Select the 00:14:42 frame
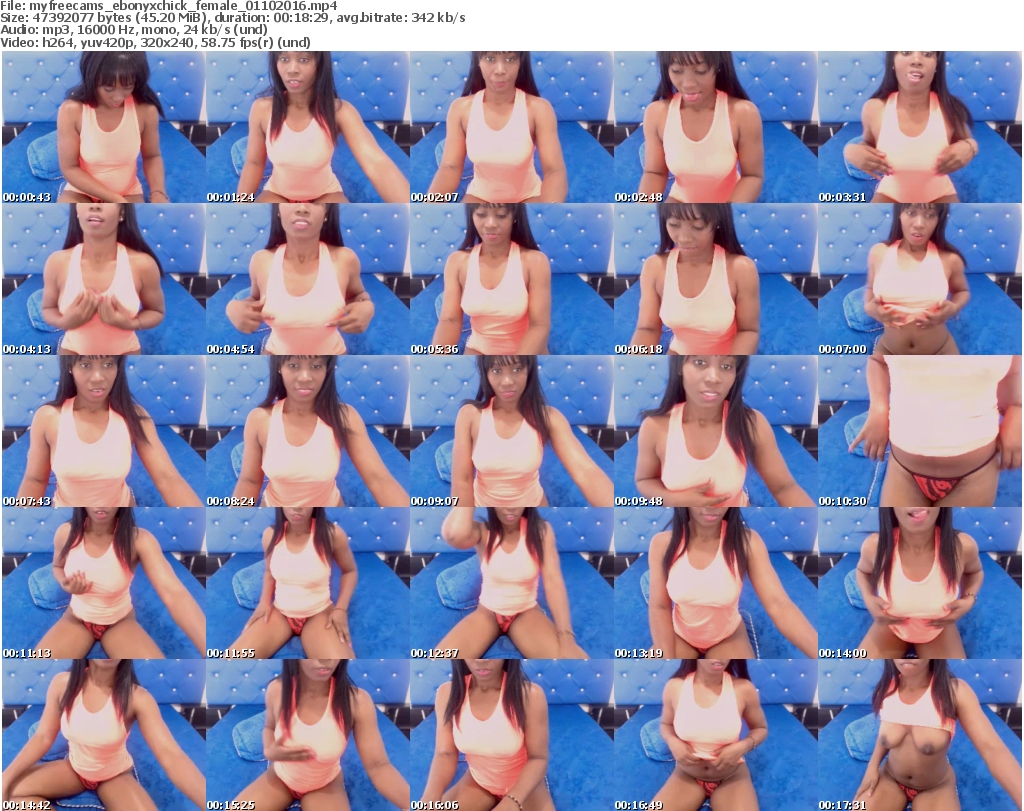 click(103, 735)
